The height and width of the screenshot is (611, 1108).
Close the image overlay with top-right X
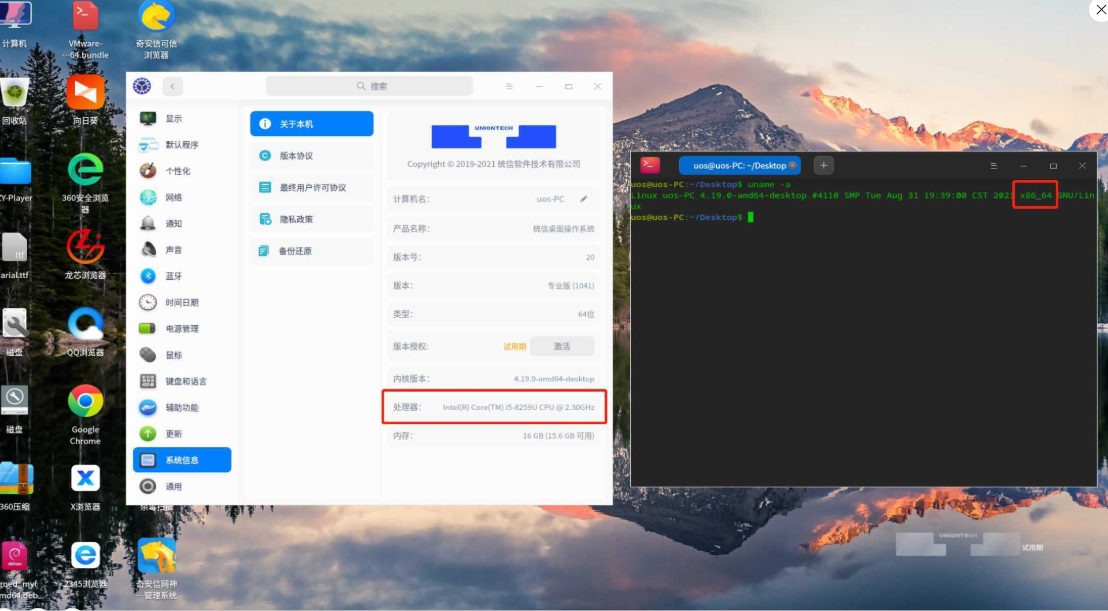pos(1100,11)
